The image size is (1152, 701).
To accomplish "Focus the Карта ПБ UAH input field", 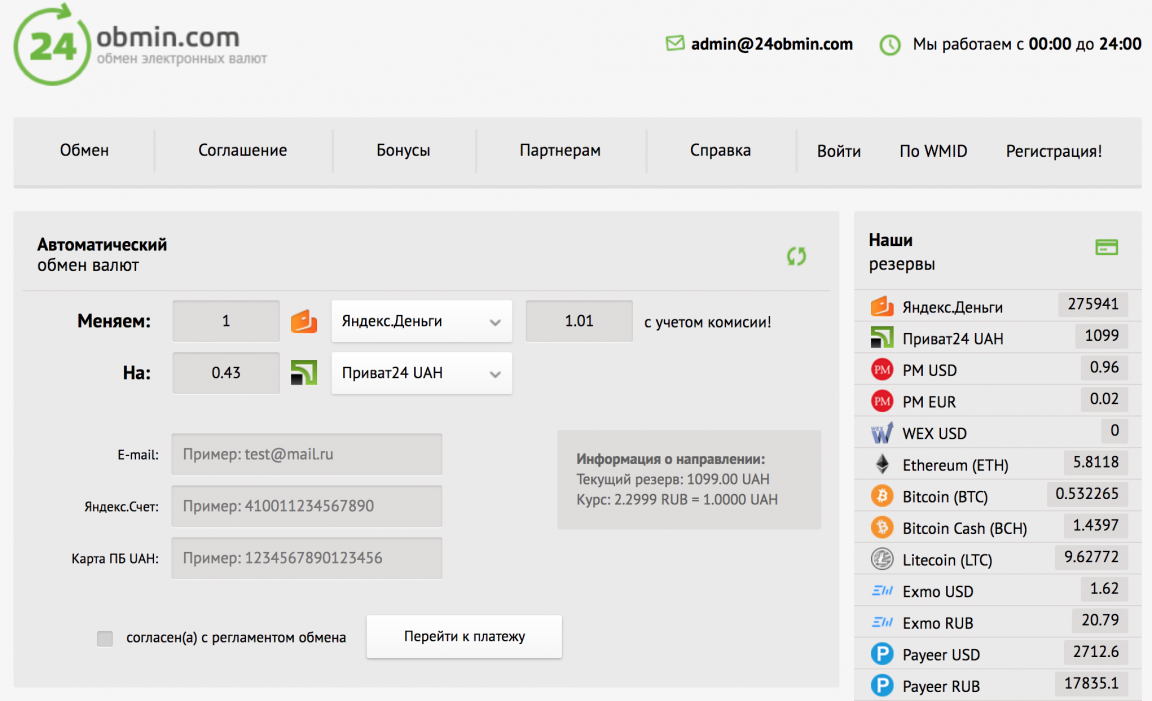I will [307, 558].
